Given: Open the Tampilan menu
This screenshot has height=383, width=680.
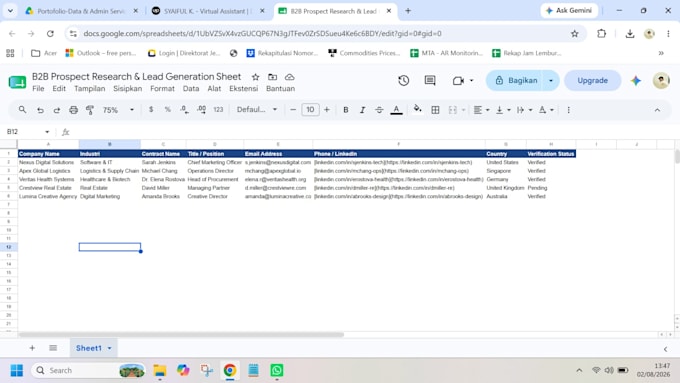Looking at the screenshot, I should pos(89,88).
